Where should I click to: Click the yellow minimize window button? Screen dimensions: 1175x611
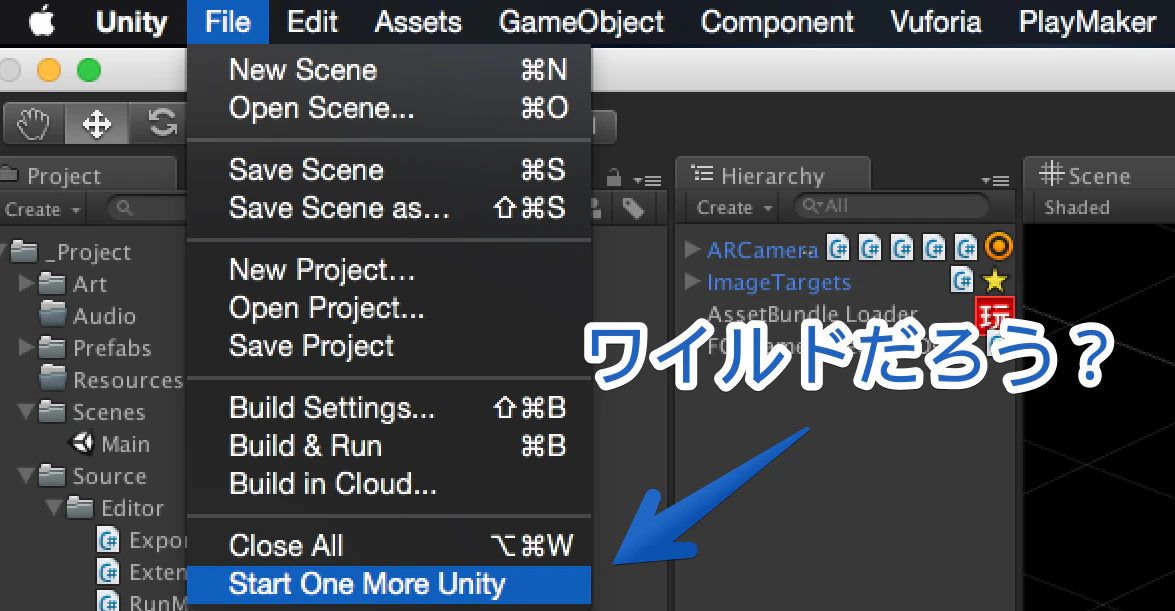49,70
